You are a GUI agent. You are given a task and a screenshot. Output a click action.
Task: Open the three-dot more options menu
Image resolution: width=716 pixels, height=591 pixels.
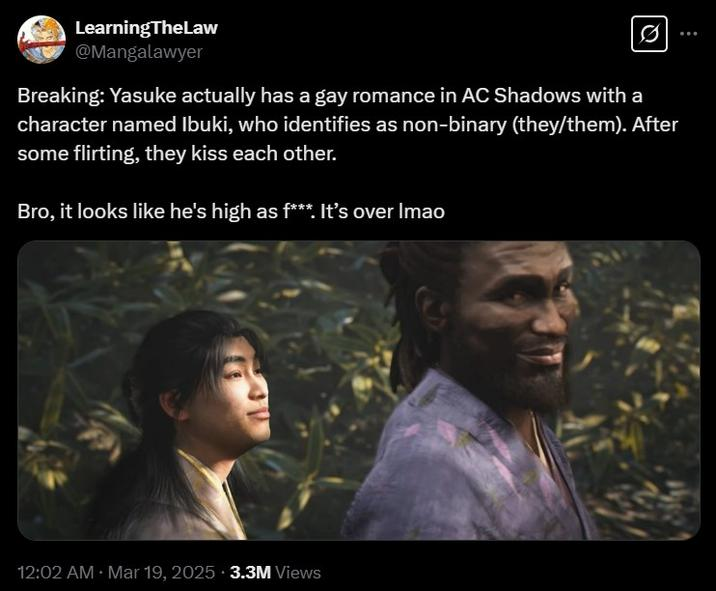coord(689,33)
